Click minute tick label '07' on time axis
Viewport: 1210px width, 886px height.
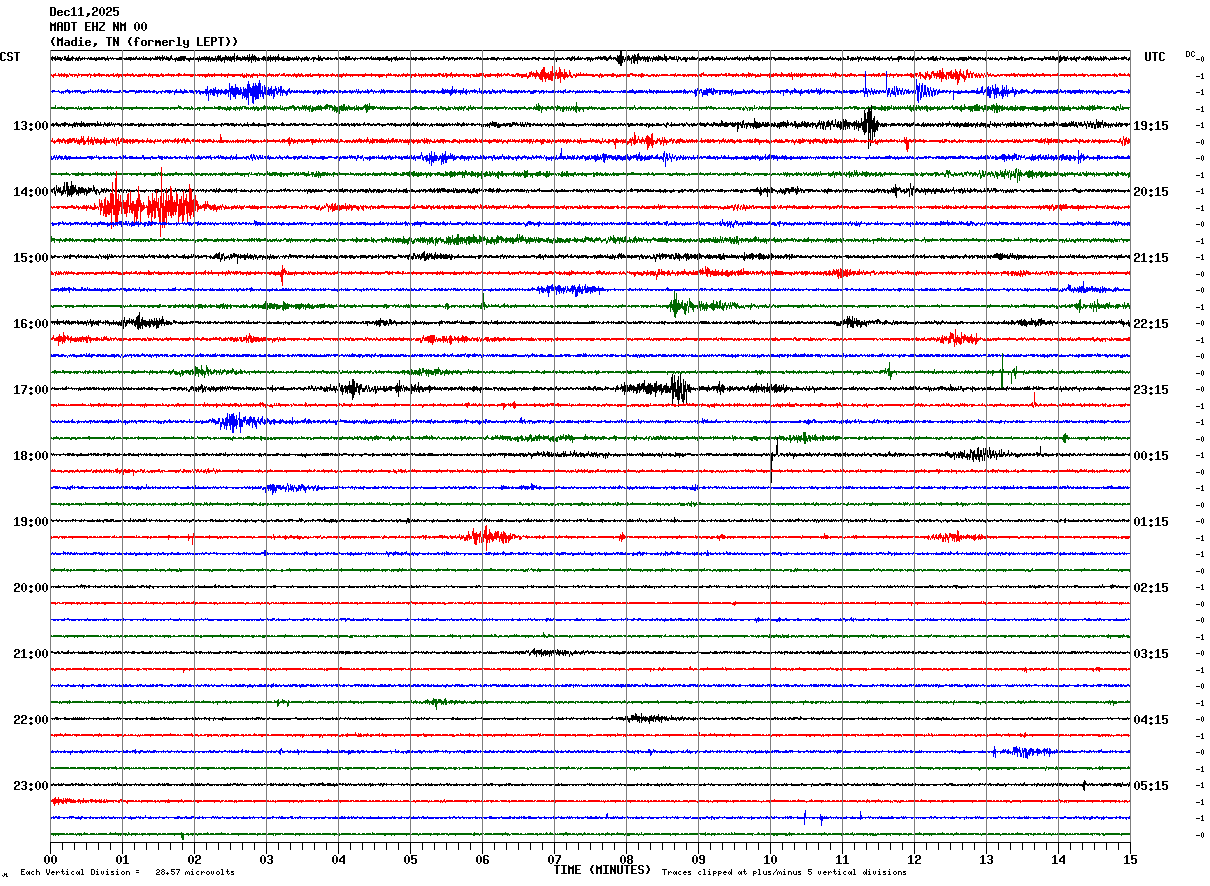click(554, 860)
